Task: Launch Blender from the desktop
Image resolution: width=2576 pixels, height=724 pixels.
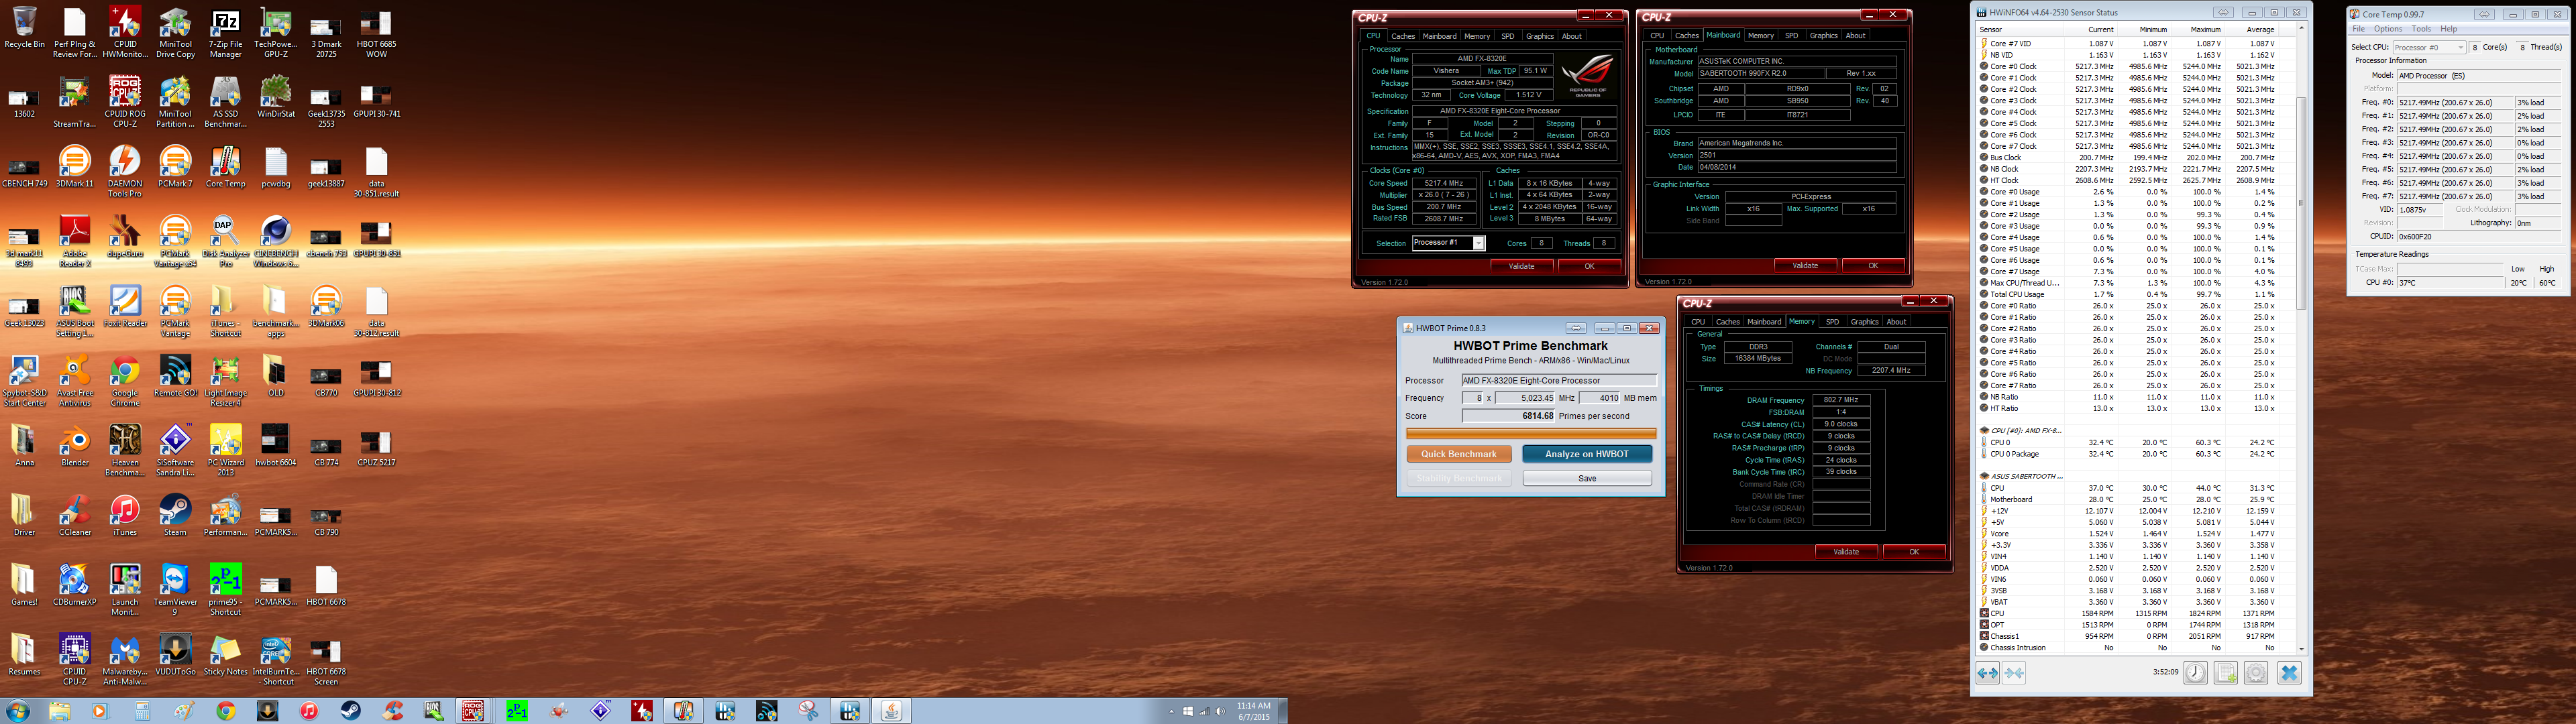Action: click(75, 446)
